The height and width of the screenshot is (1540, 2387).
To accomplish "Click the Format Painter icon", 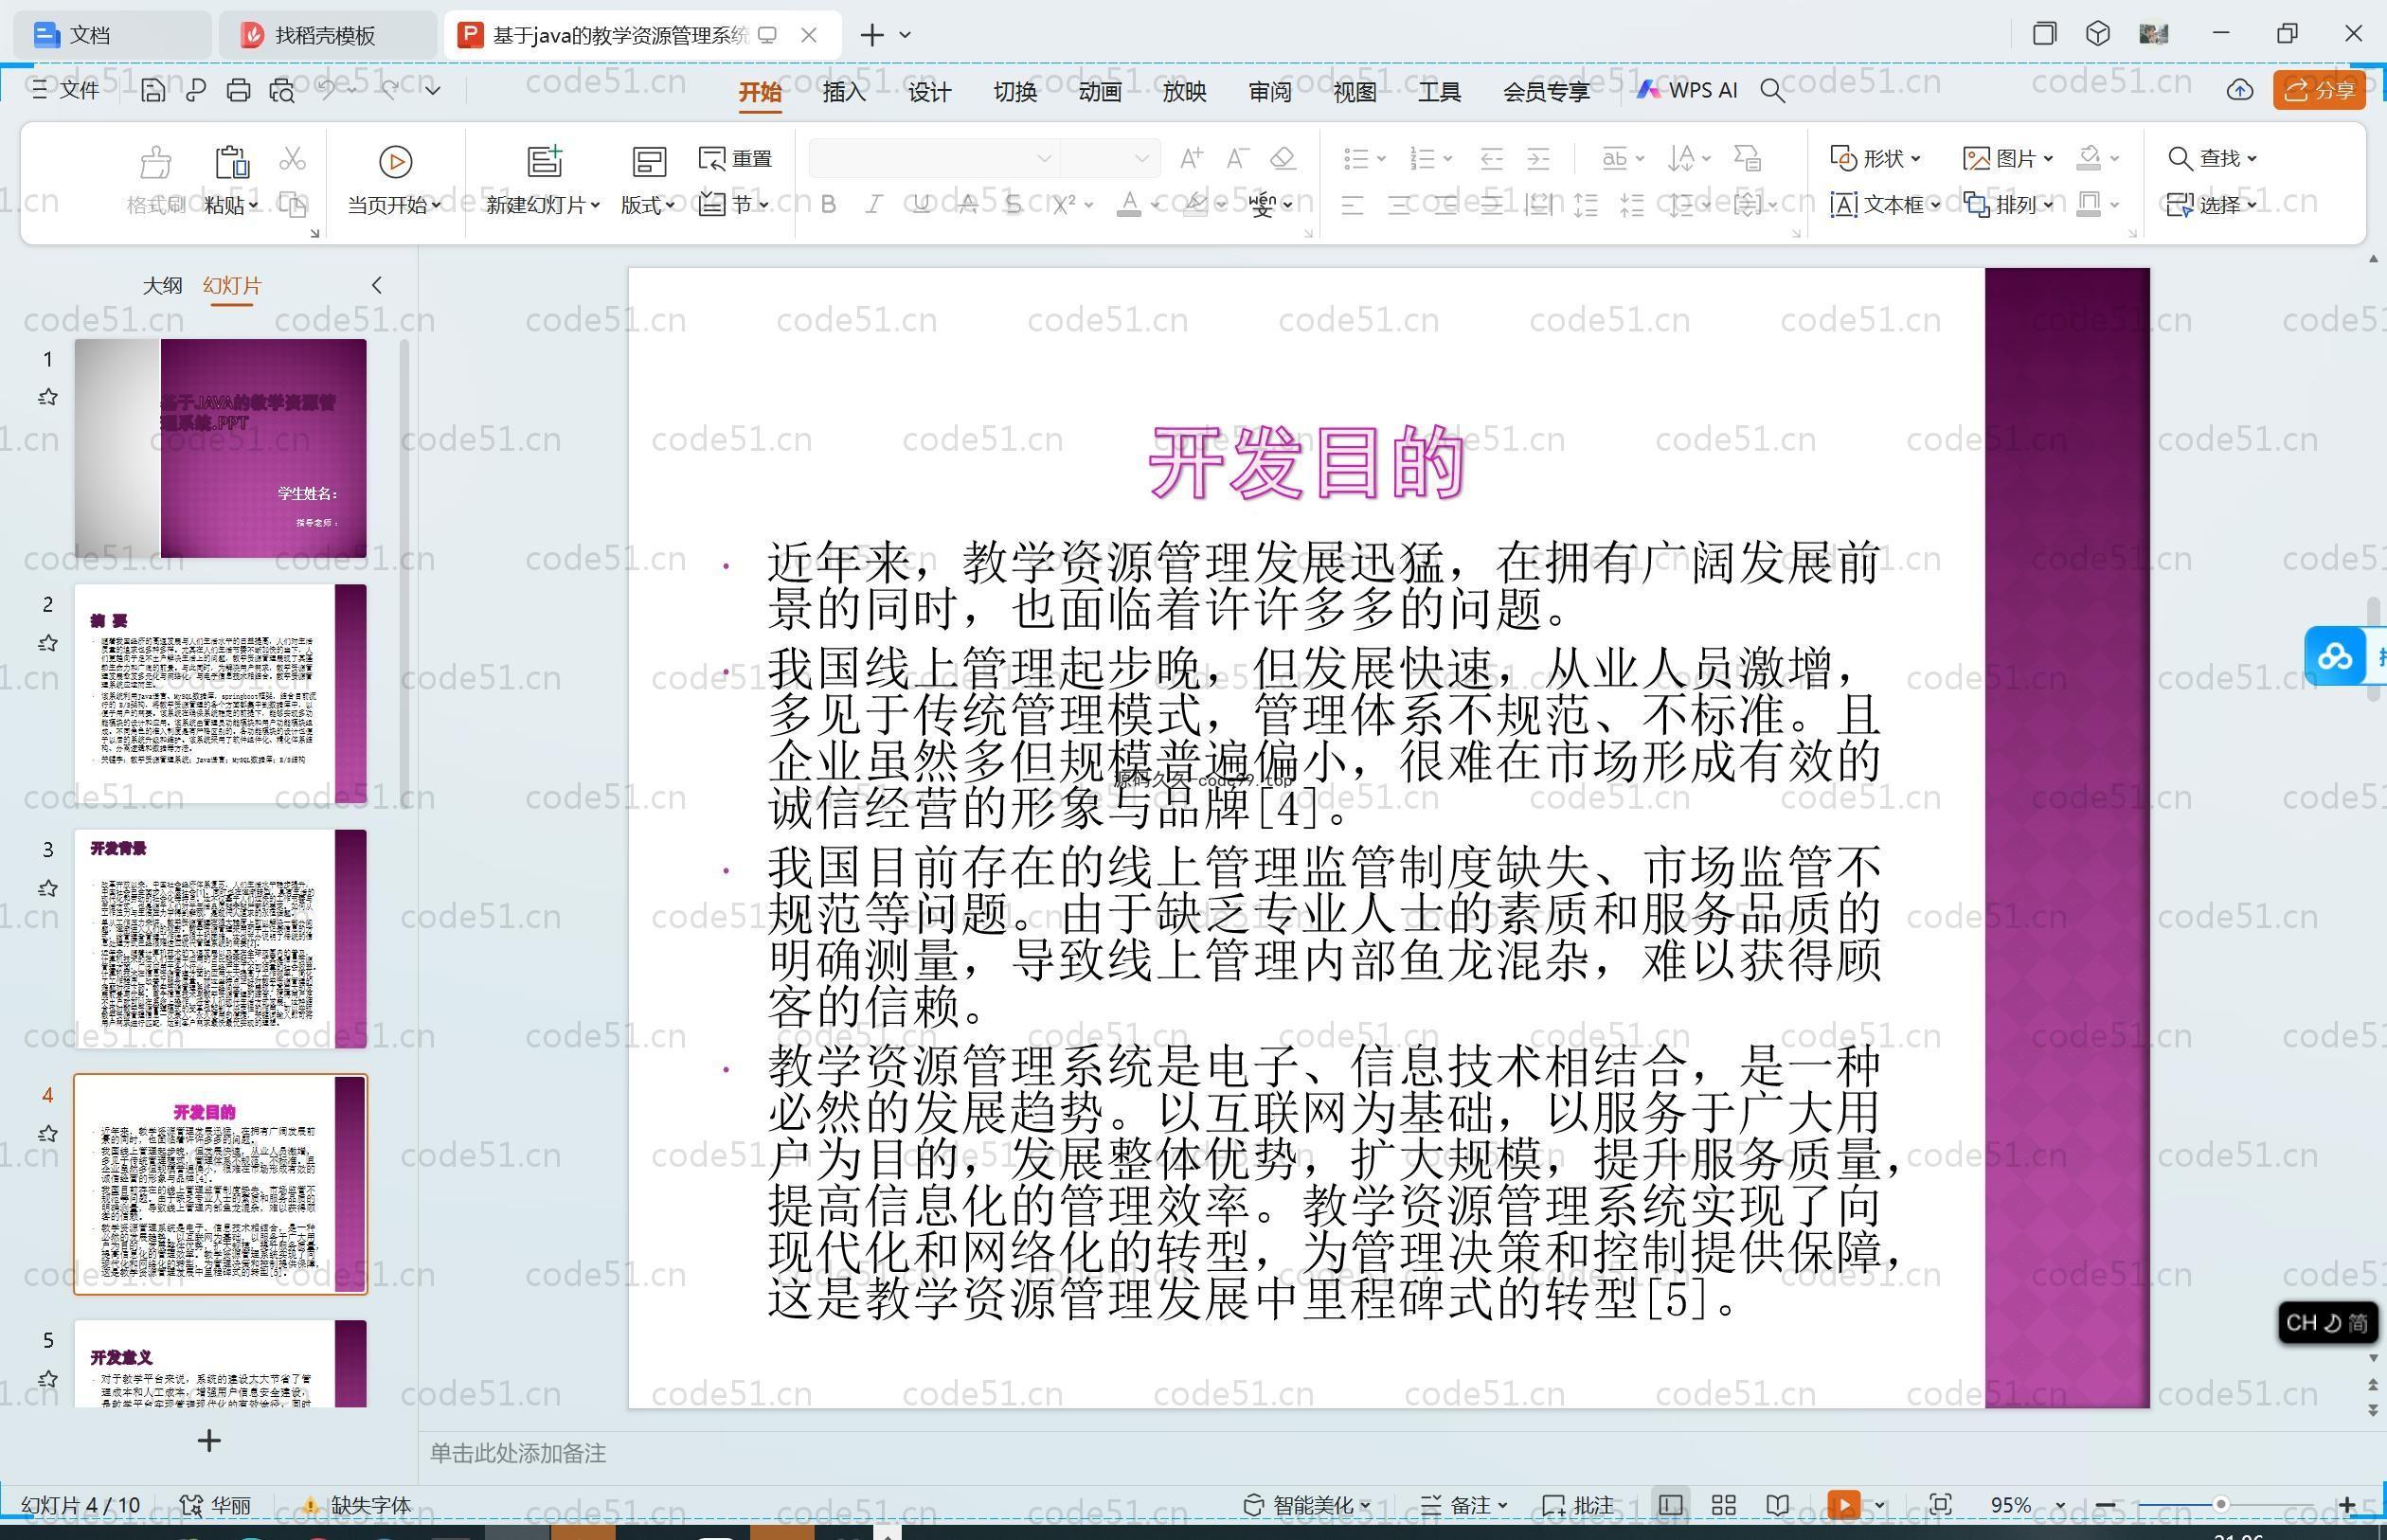I will [x=155, y=162].
